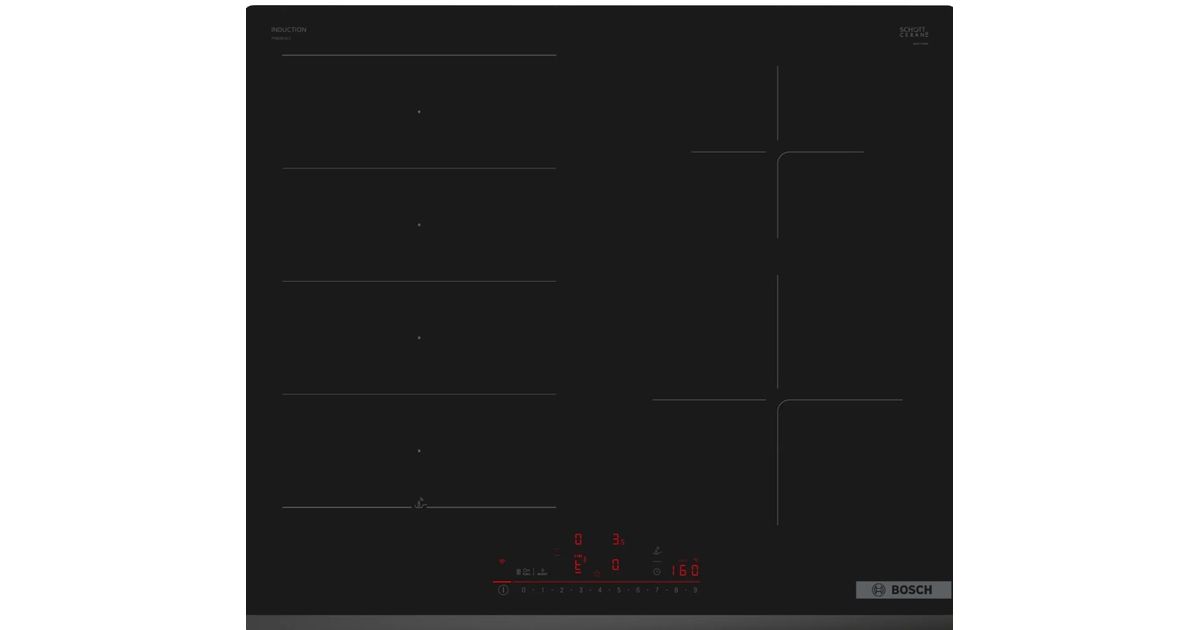Tap the center dot of the topmost left zone

(x=419, y=112)
